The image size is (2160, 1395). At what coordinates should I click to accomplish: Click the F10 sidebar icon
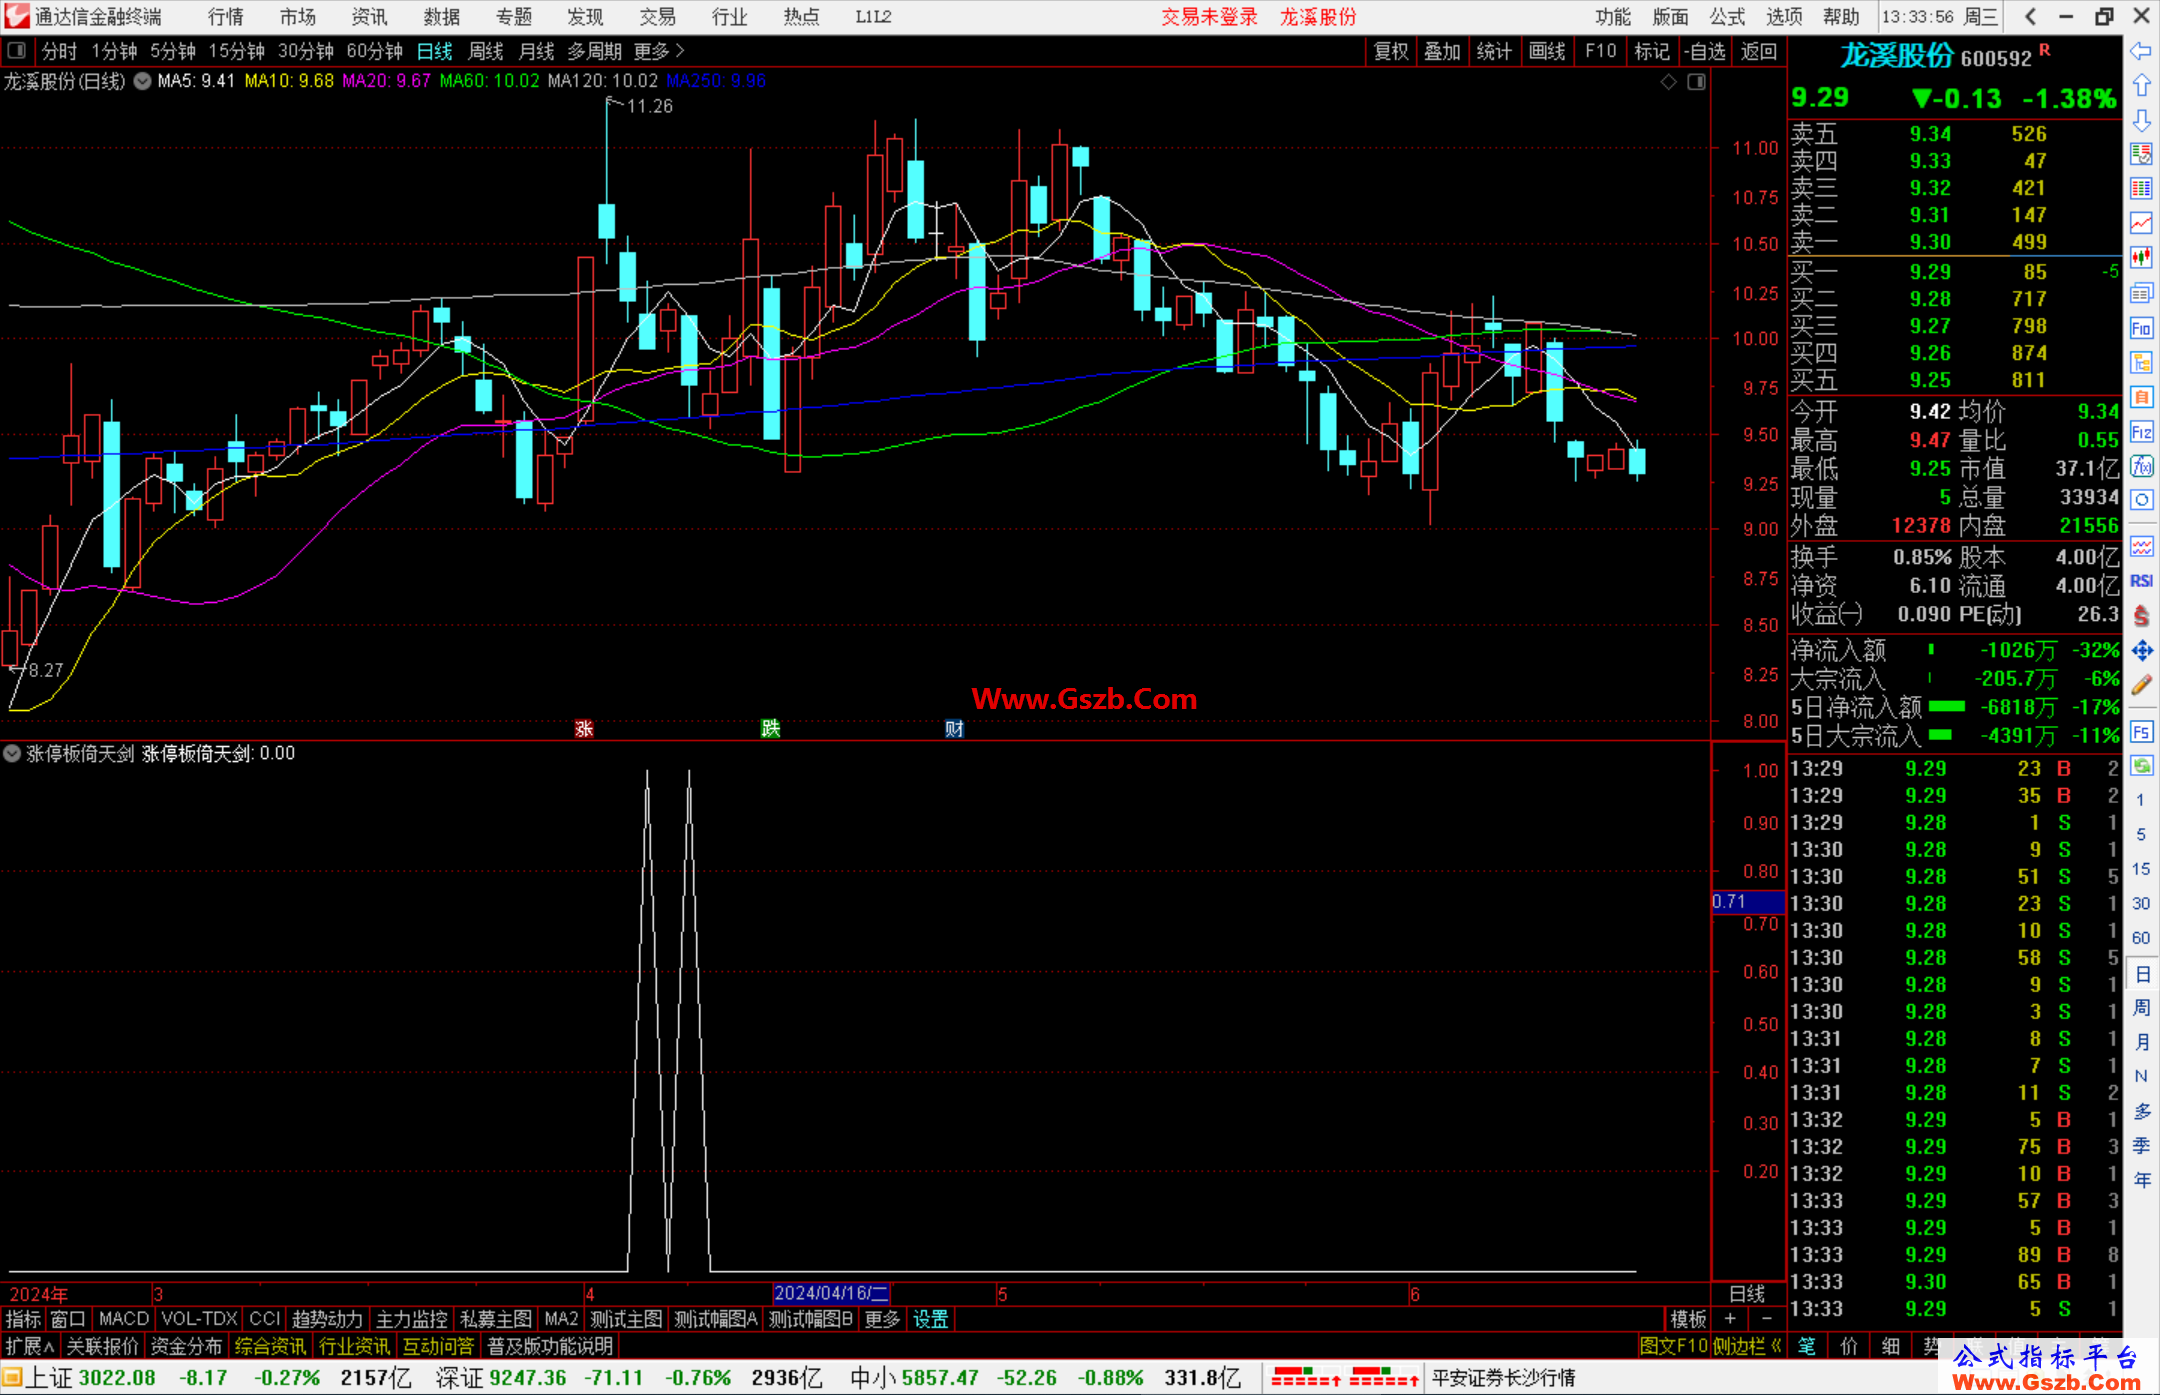(2141, 328)
